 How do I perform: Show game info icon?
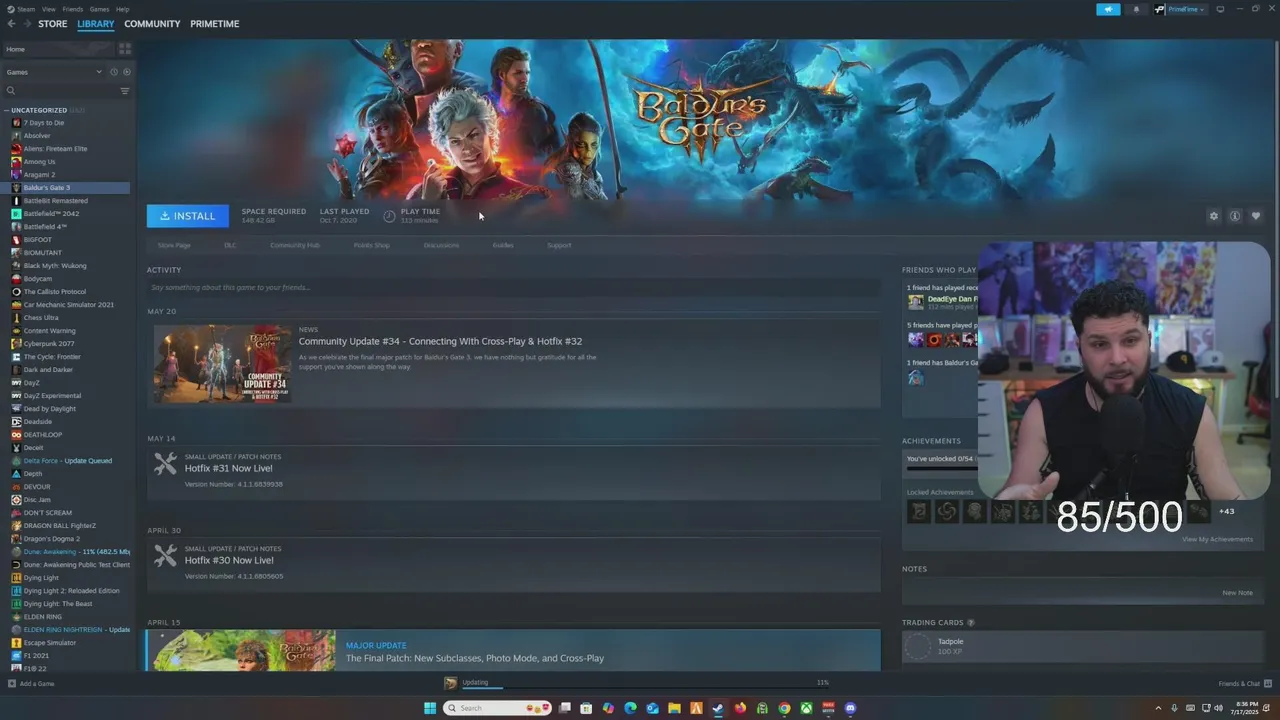(1235, 216)
